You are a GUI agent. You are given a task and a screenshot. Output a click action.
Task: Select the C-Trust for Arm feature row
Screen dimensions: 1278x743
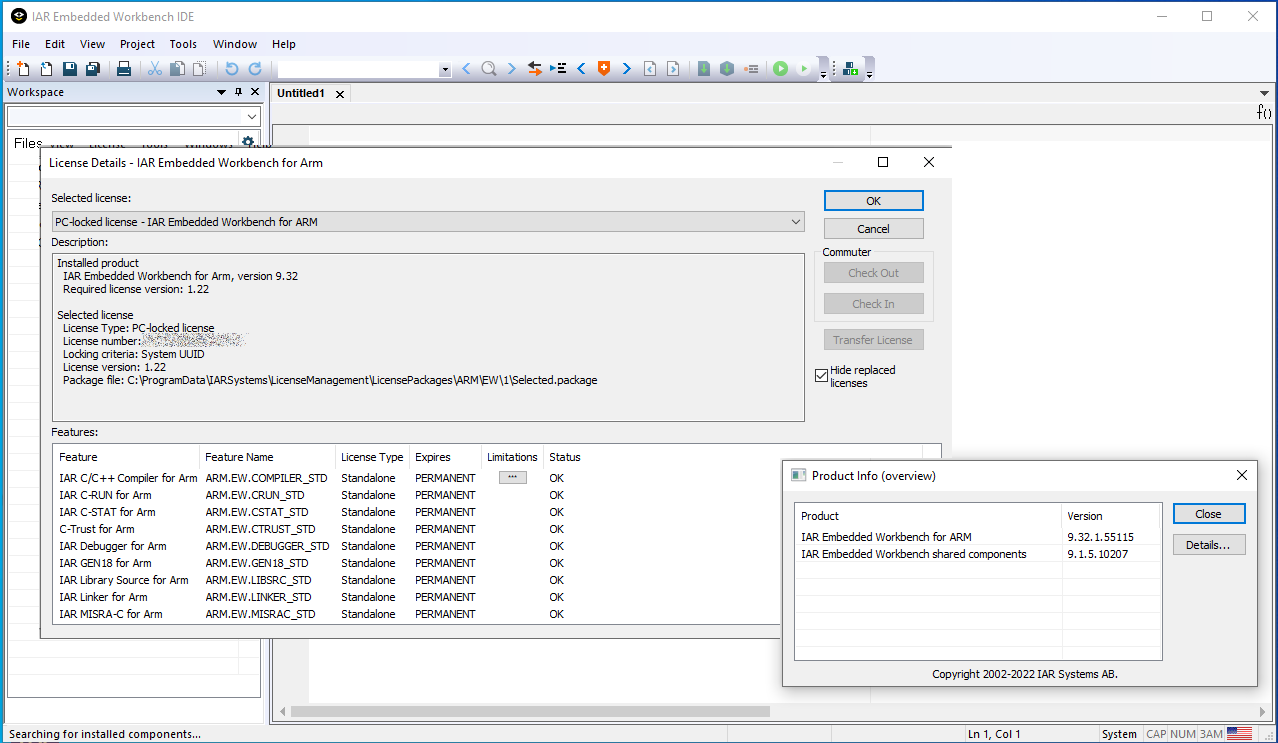(x=498, y=529)
